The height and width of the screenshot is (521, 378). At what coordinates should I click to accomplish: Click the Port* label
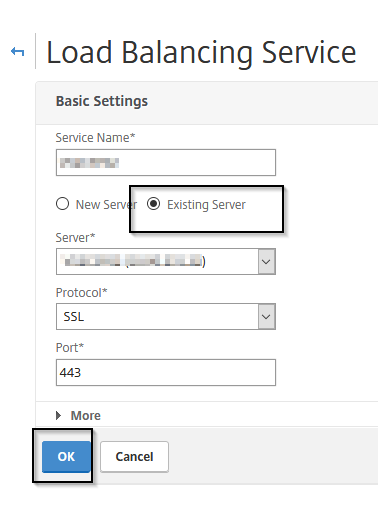click(70, 348)
